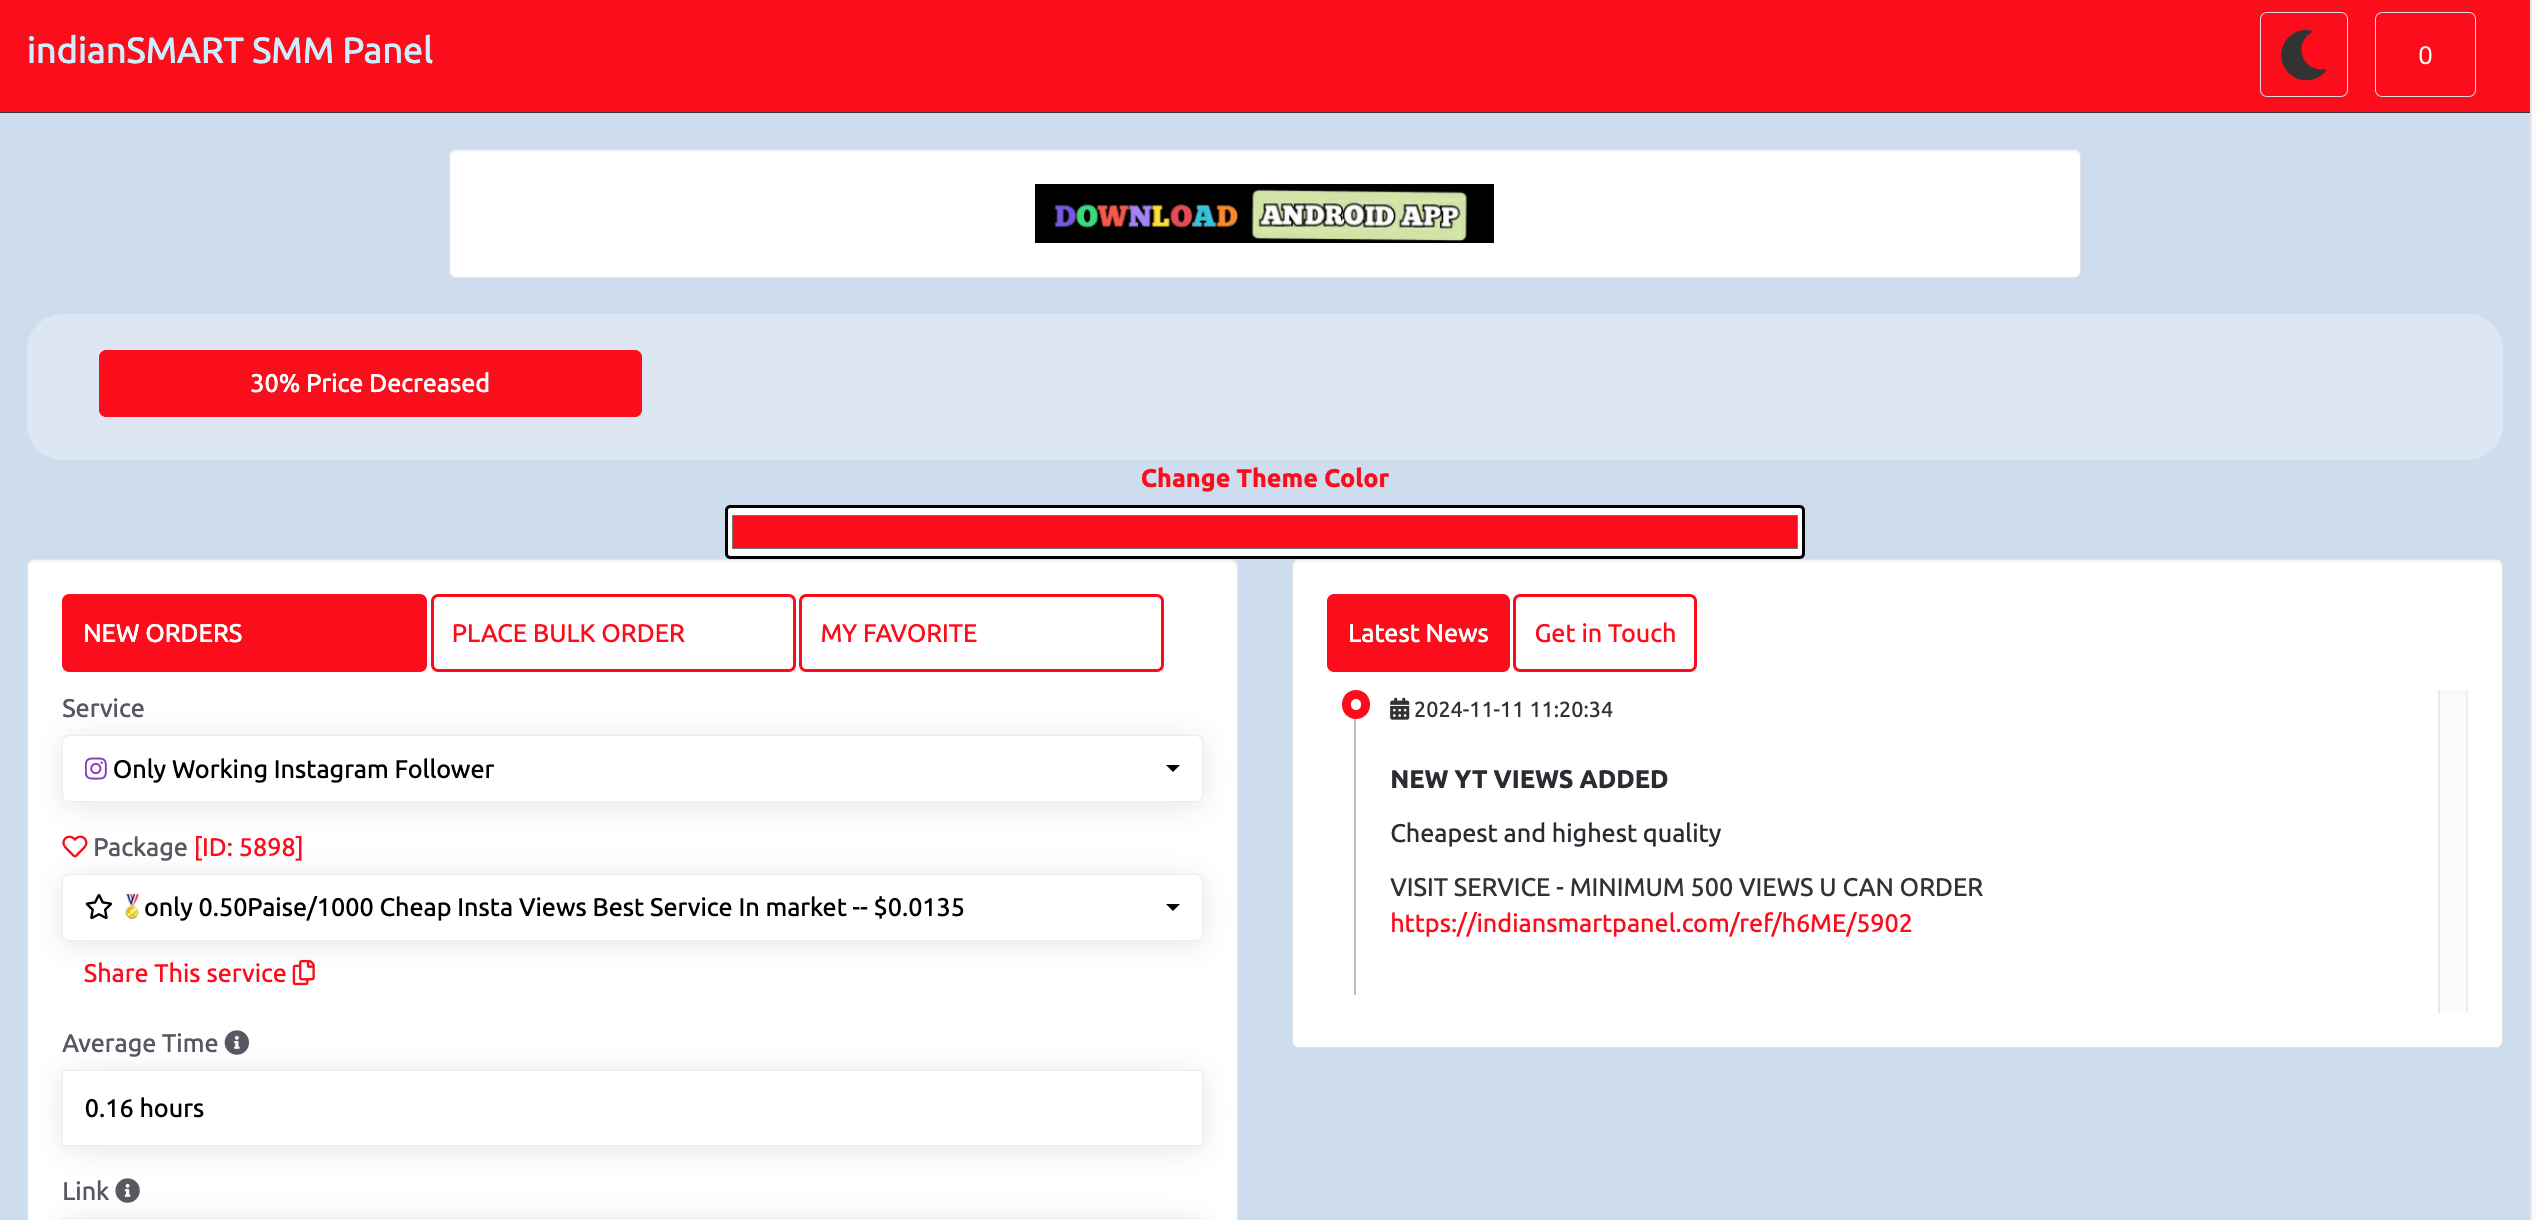Screen dimensions: 2536x1220
Task: Click the 30% Price Decreased button
Action: 370,383
